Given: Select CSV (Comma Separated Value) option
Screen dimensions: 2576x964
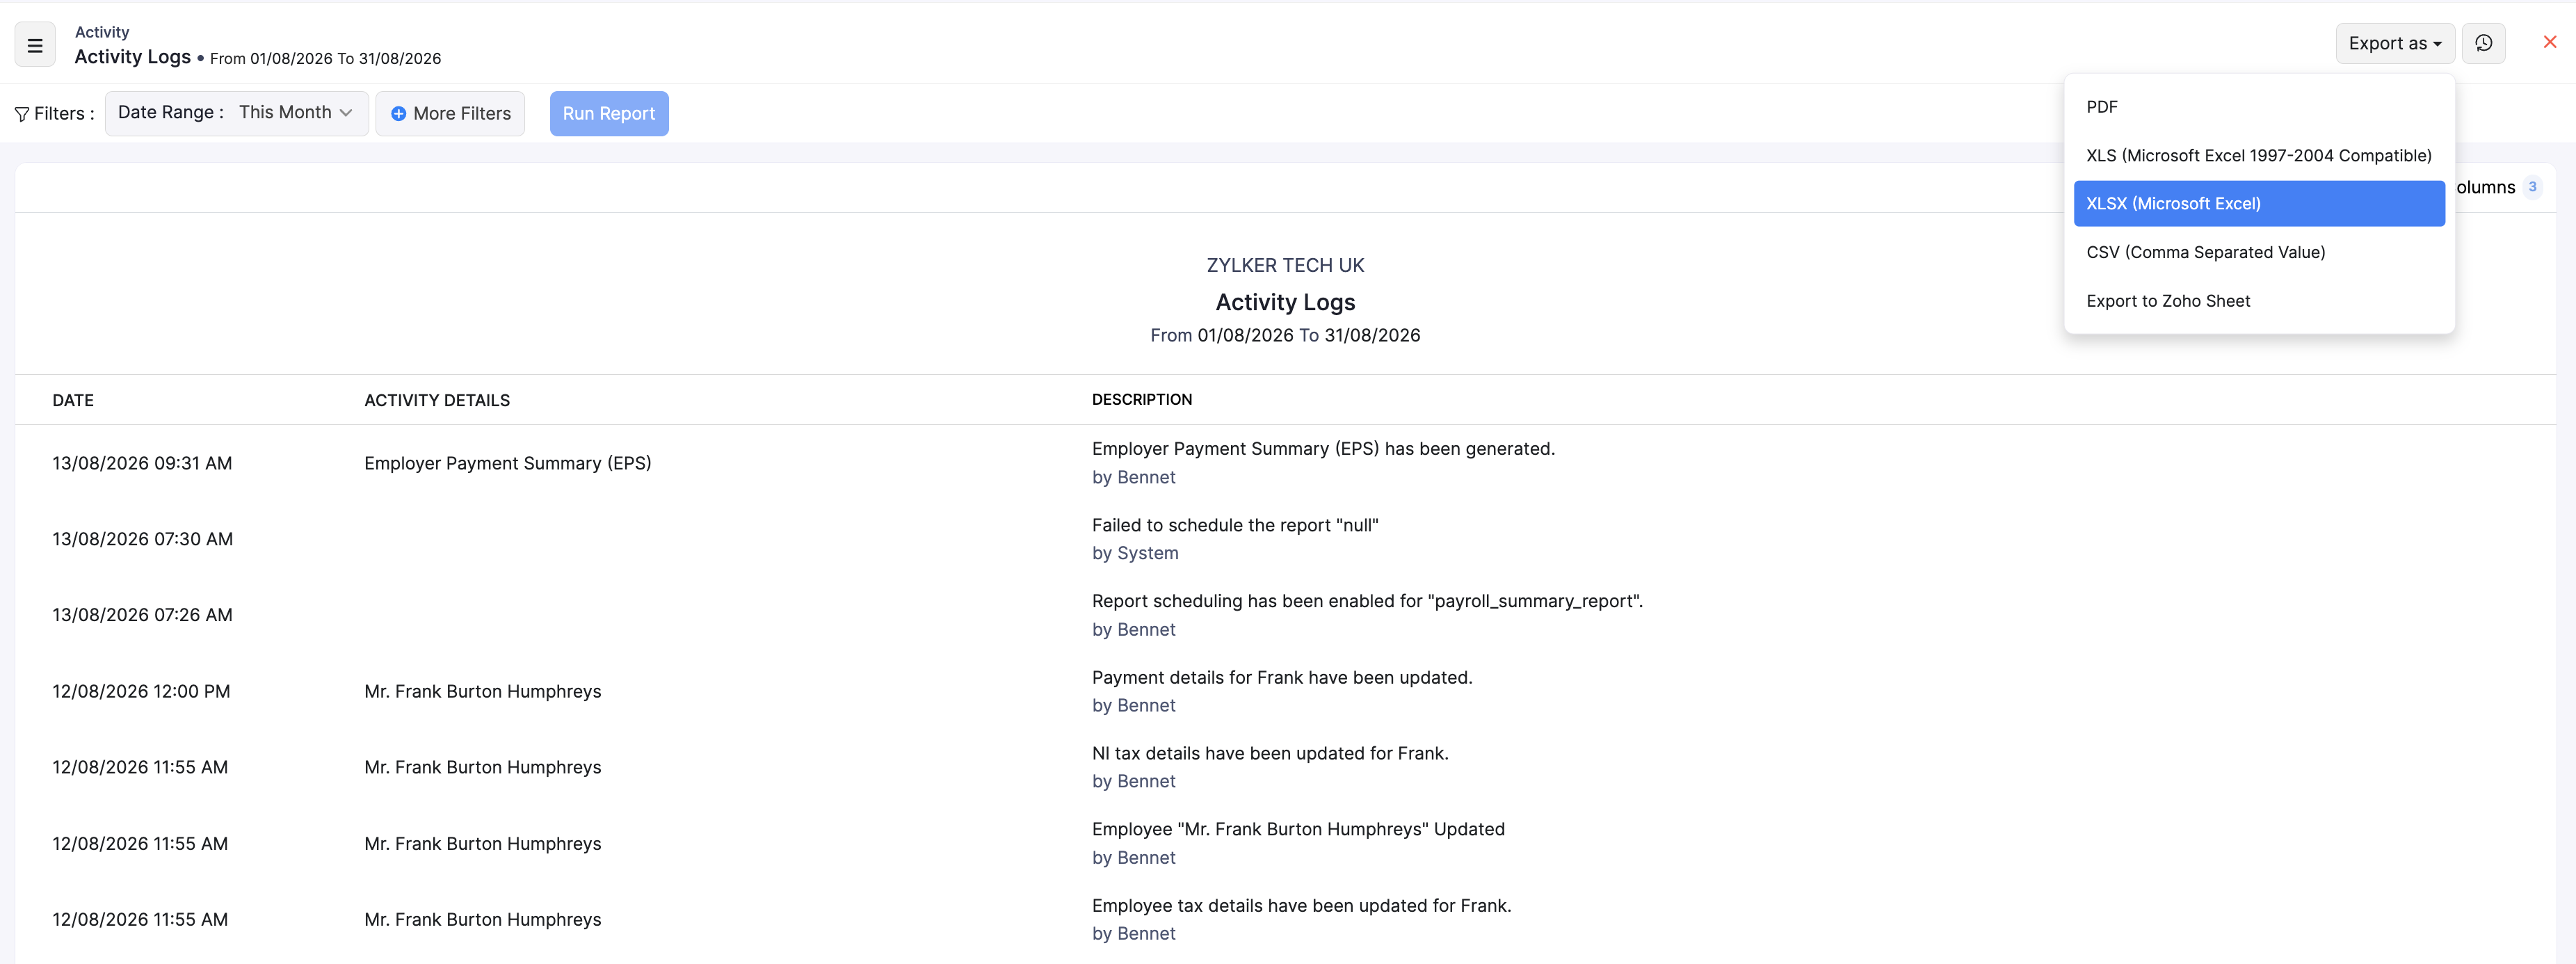Looking at the screenshot, I should tap(2259, 252).
